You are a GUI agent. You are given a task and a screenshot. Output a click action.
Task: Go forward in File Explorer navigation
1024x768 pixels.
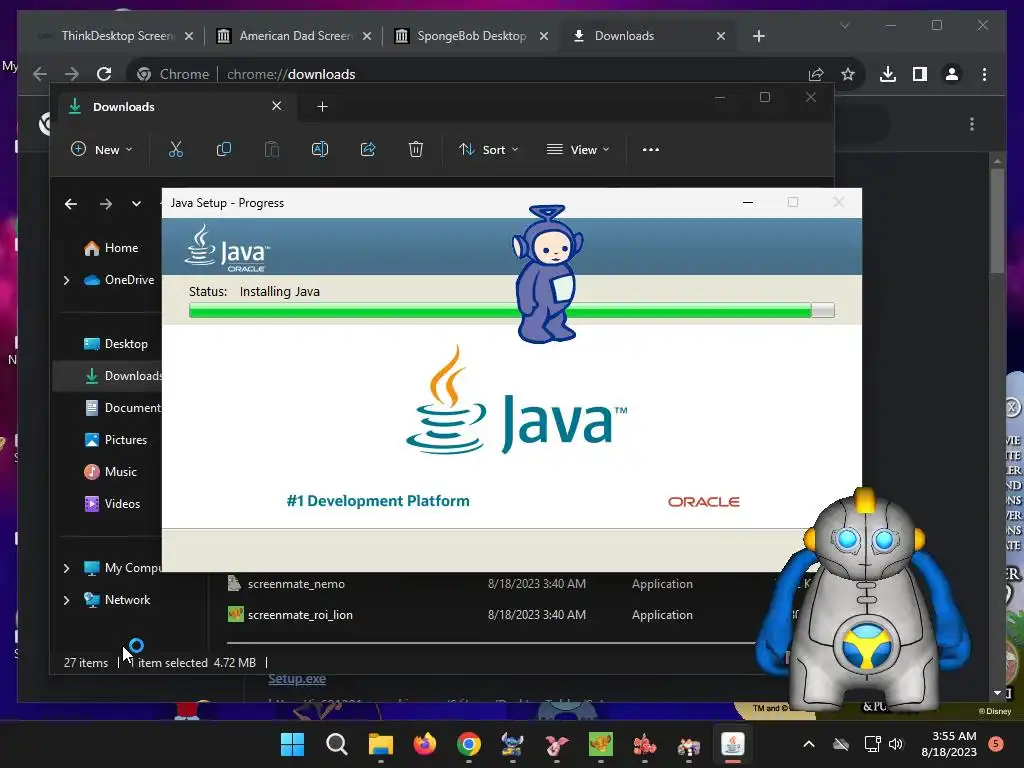click(x=106, y=204)
